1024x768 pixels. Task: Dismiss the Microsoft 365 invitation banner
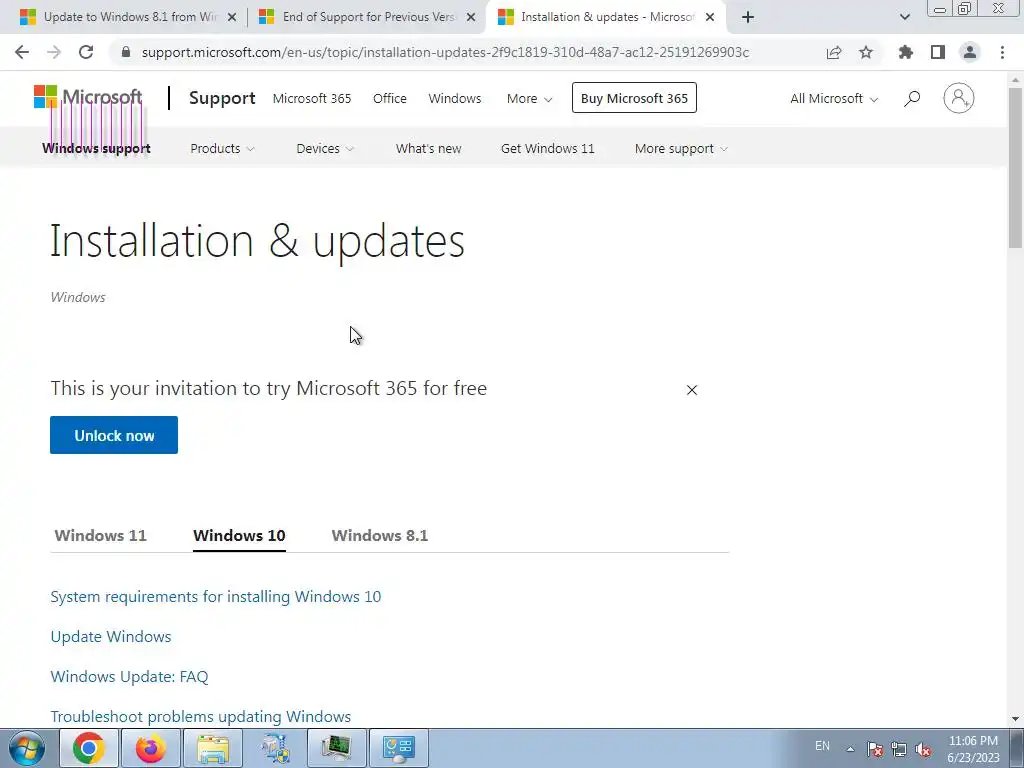[x=692, y=390]
